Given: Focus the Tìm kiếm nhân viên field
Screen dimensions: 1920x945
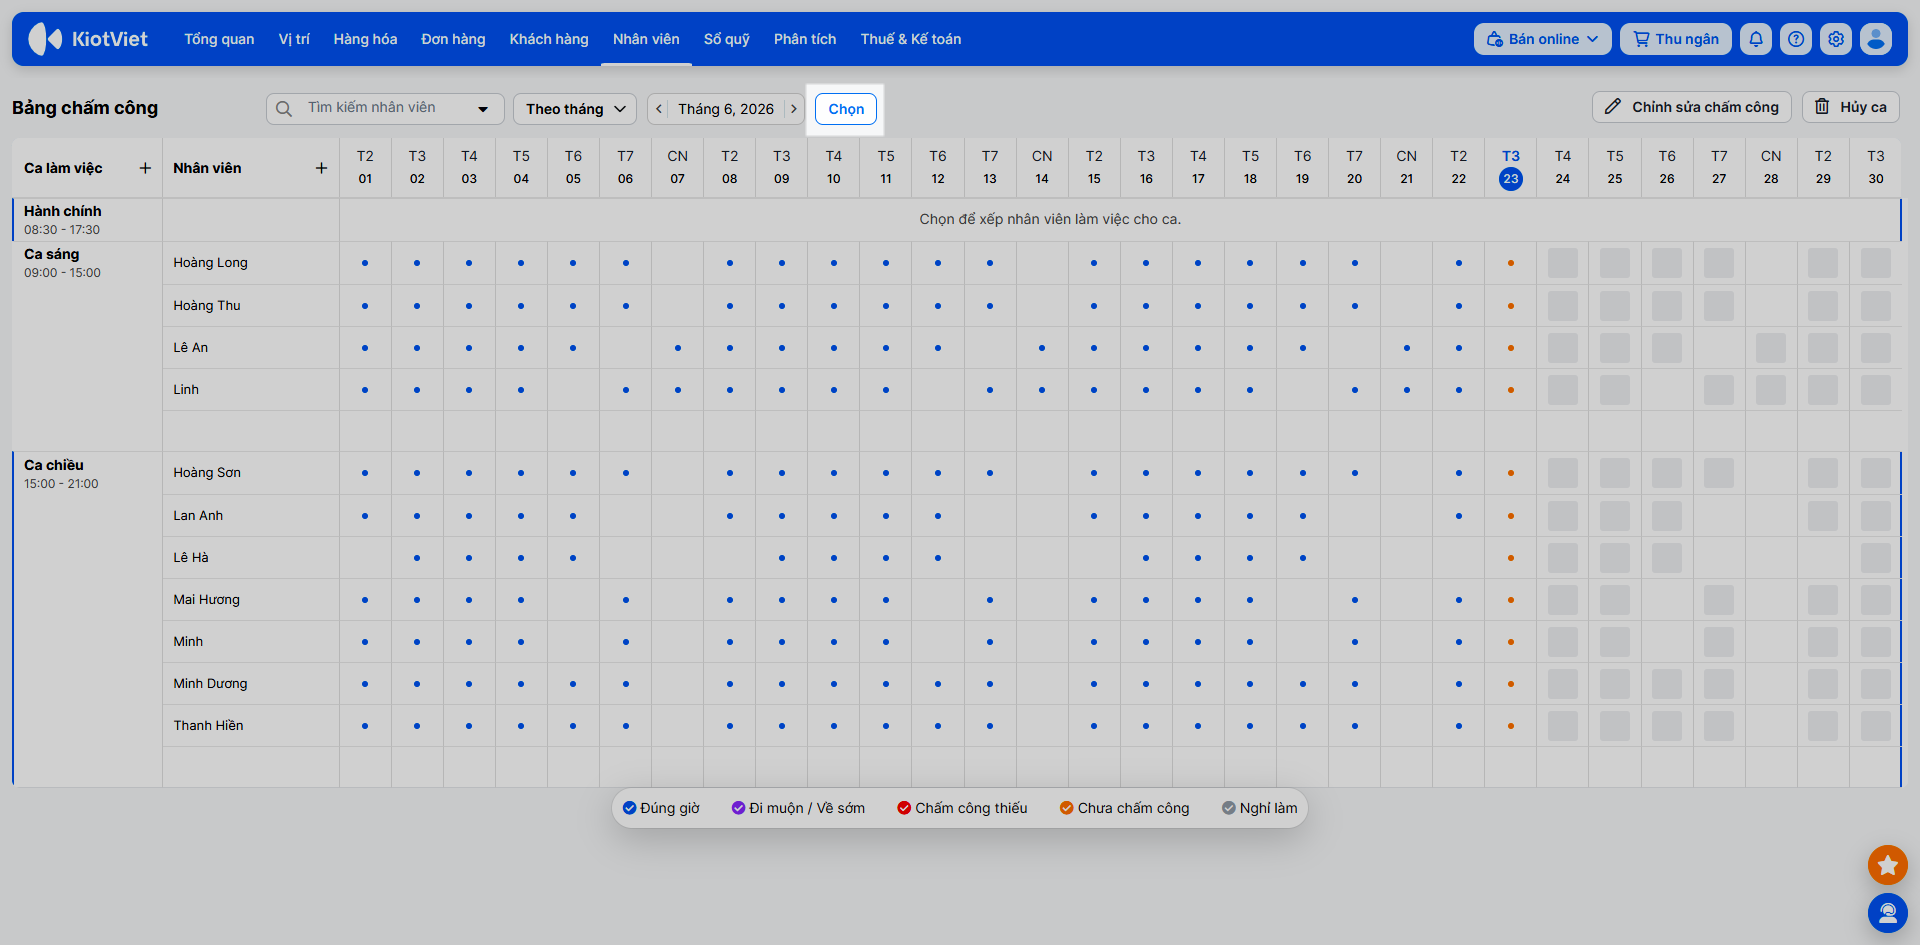Looking at the screenshot, I should 385,108.
